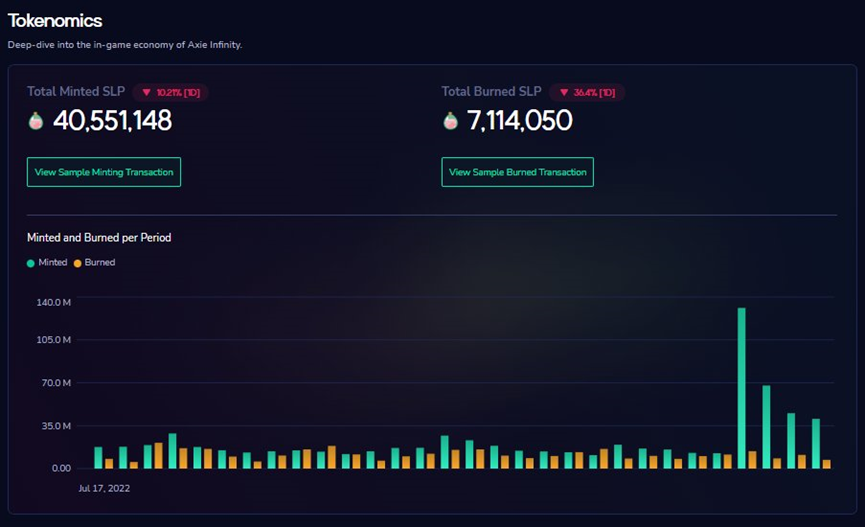Click the 105.0 M axis label
The image size is (865, 527).
pos(54,340)
